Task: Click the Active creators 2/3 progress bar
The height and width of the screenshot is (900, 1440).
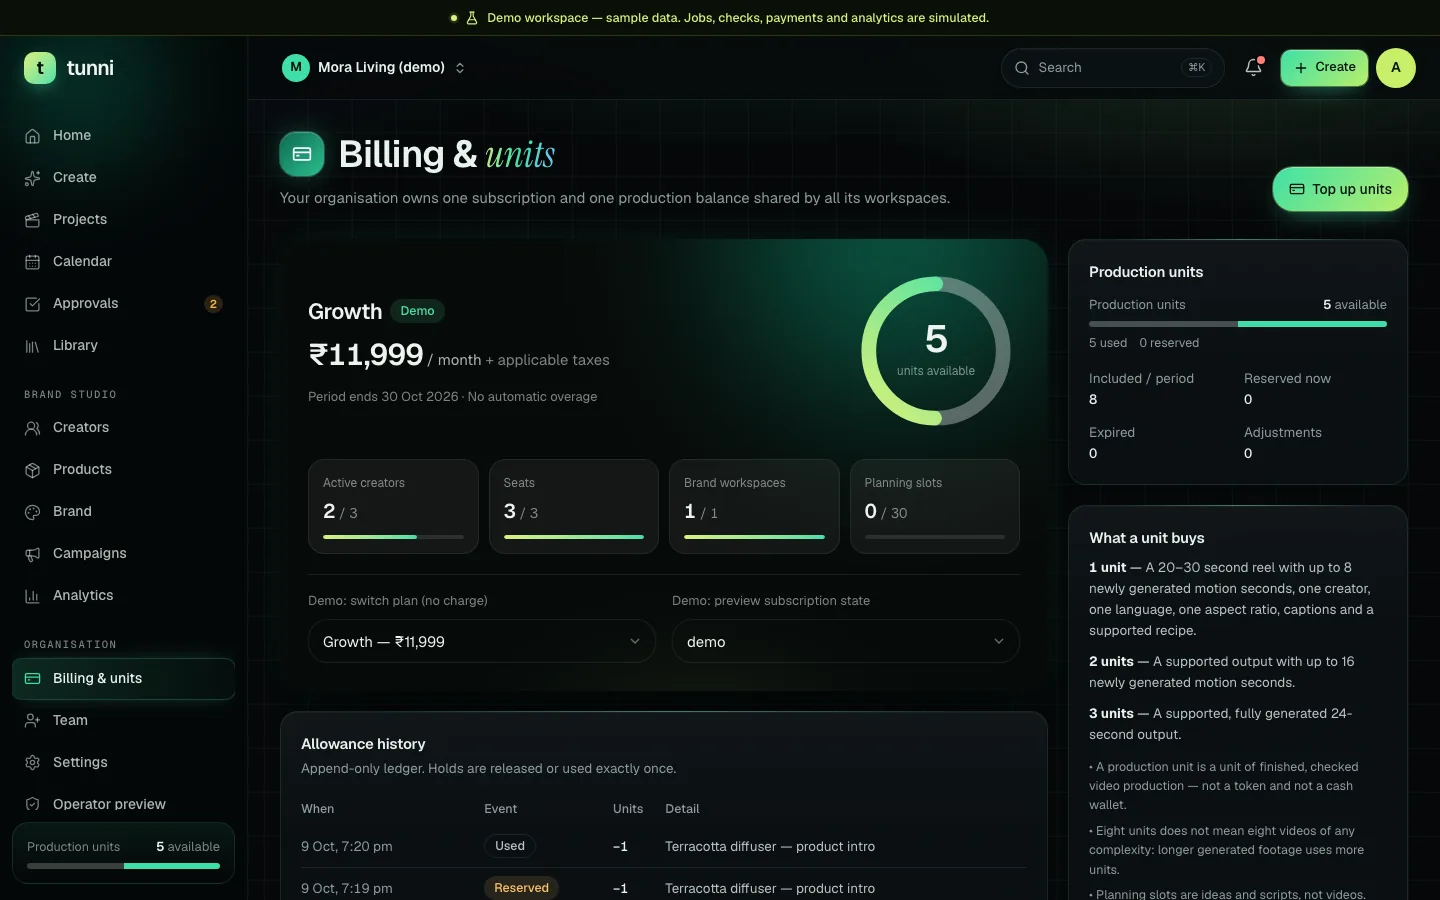Action: click(x=393, y=537)
